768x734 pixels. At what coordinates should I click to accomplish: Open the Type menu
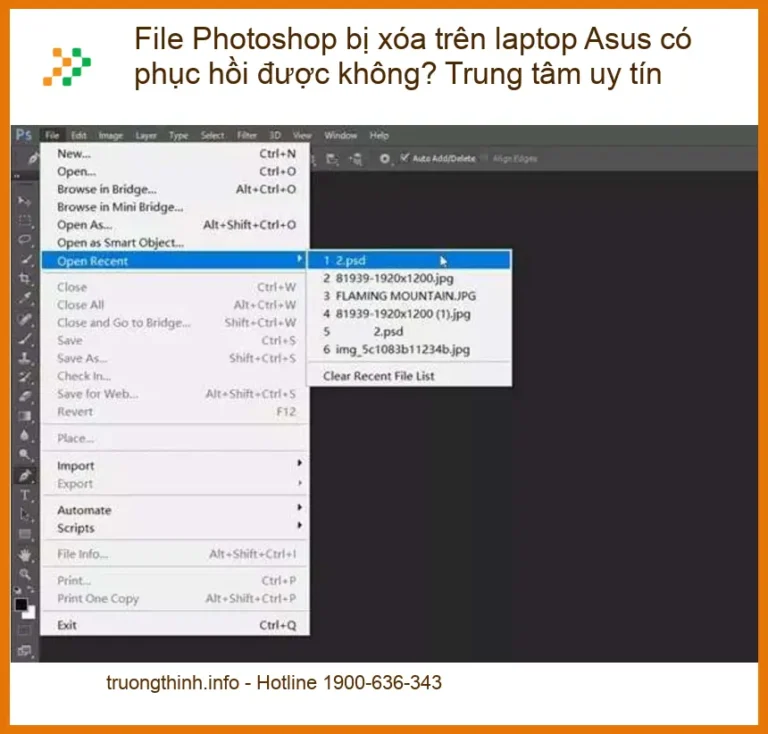click(x=178, y=136)
